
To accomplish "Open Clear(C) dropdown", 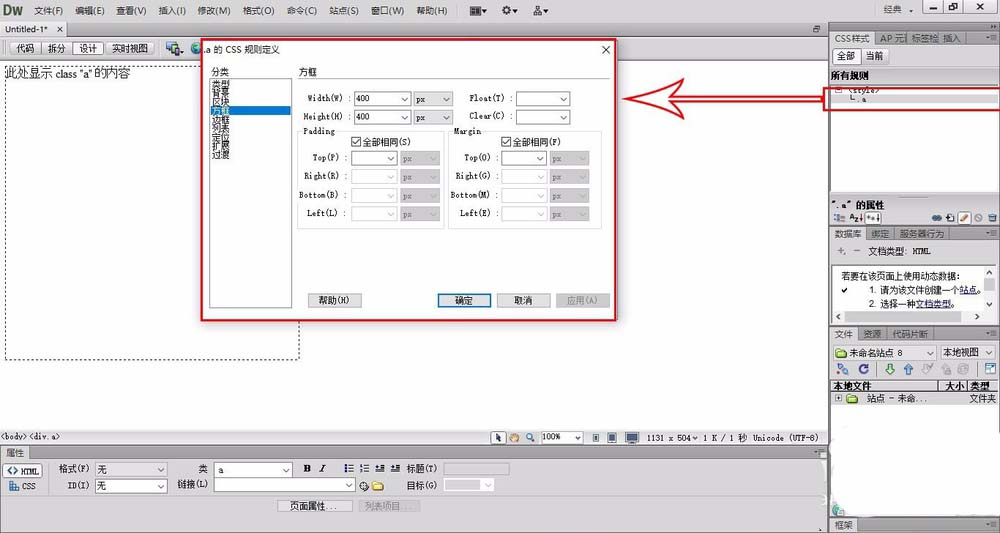I will [x=543, y=117].
